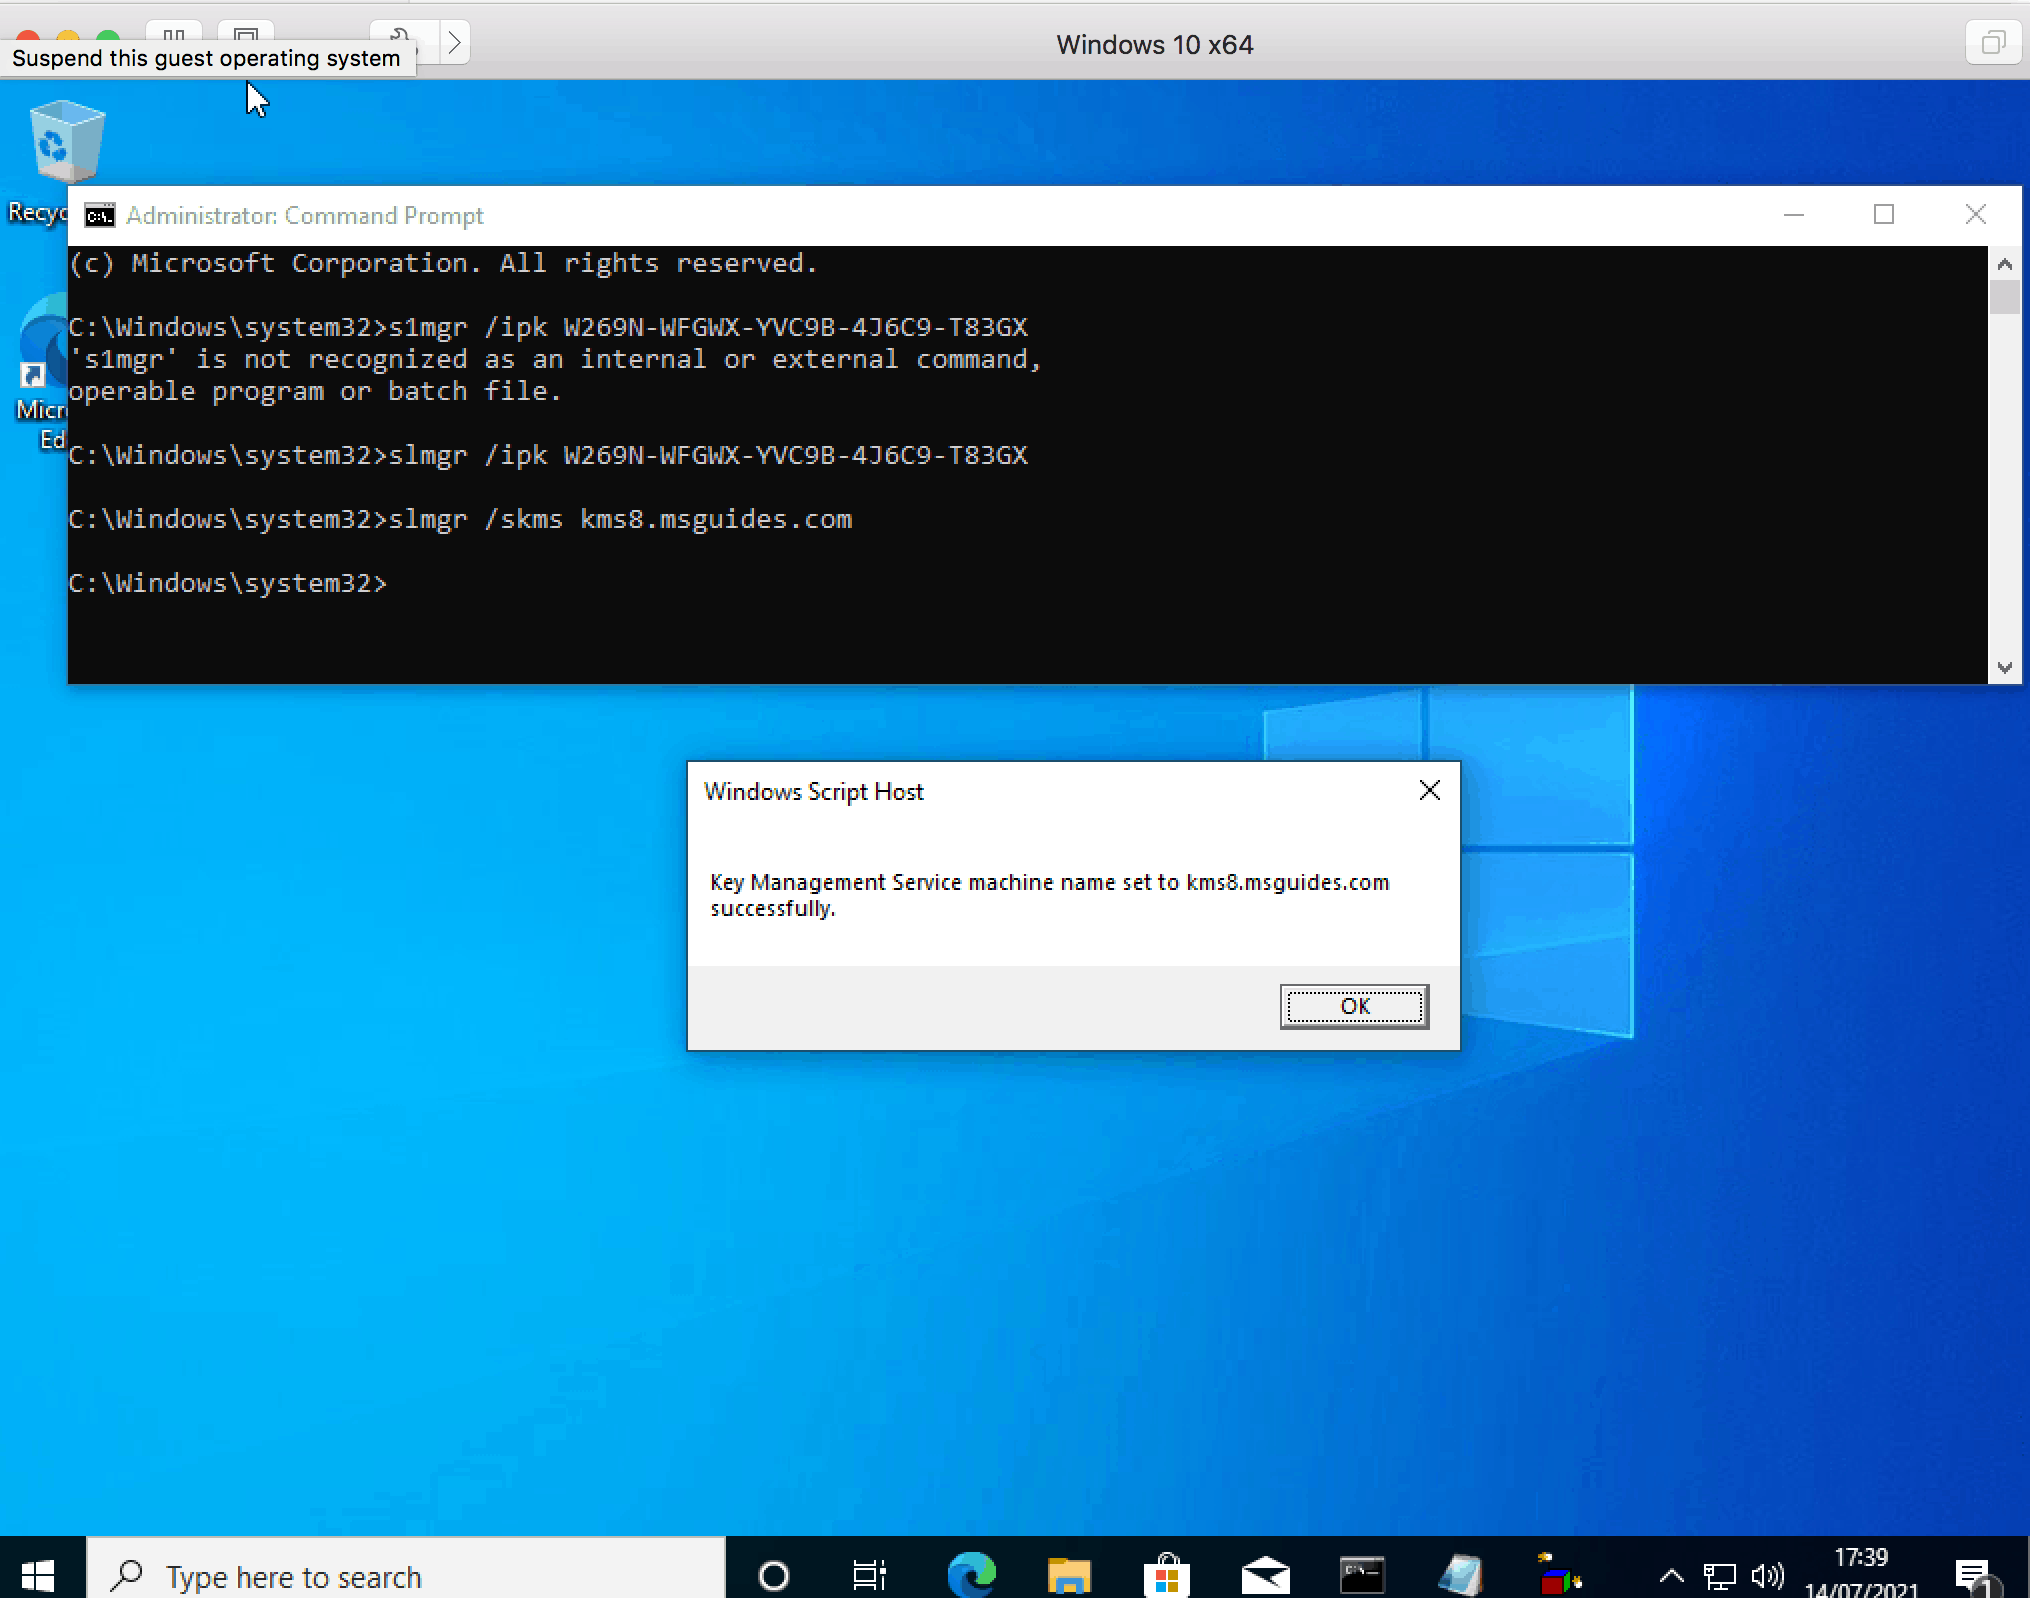The width and height of the screenshot is (2030, 1598).
Task: Click the Command Prompt scrollbar up arrow
Action: pos(2004,264)
